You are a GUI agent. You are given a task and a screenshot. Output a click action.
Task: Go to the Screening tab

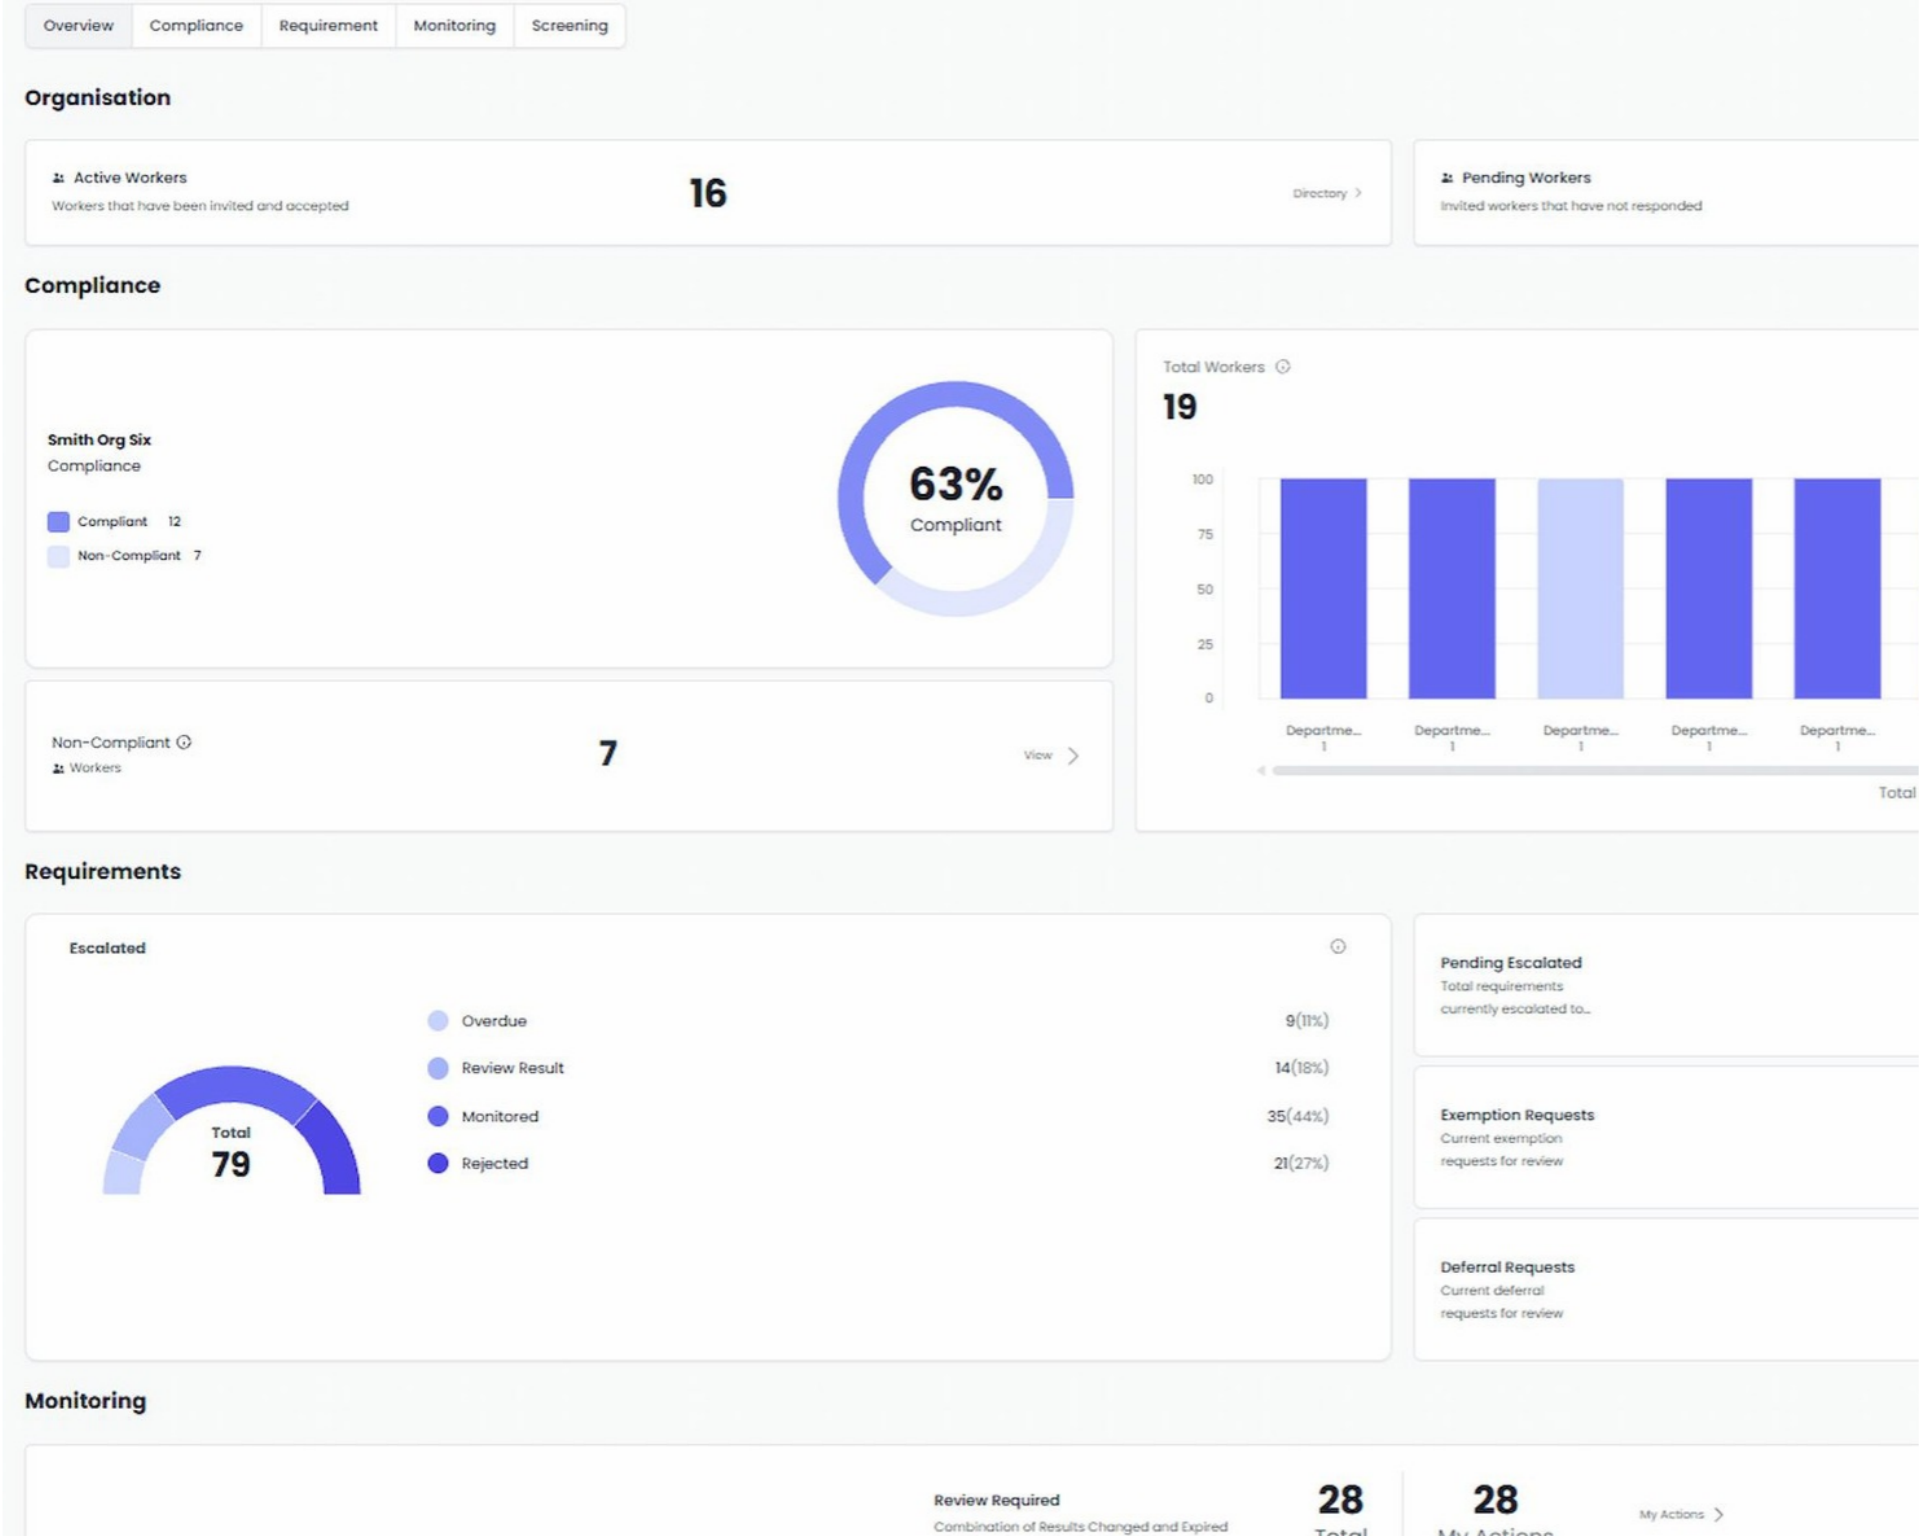569,25
